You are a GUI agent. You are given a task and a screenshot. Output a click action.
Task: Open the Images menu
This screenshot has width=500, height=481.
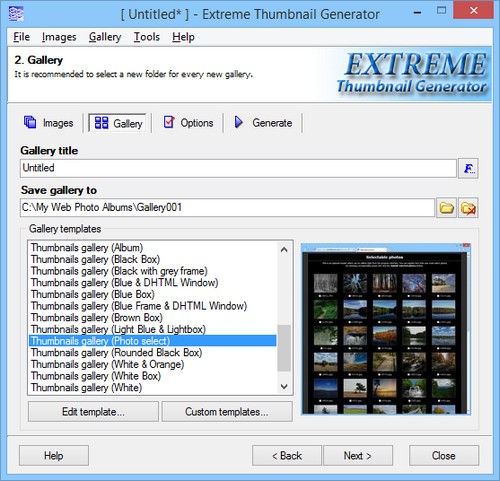(59, 37)
